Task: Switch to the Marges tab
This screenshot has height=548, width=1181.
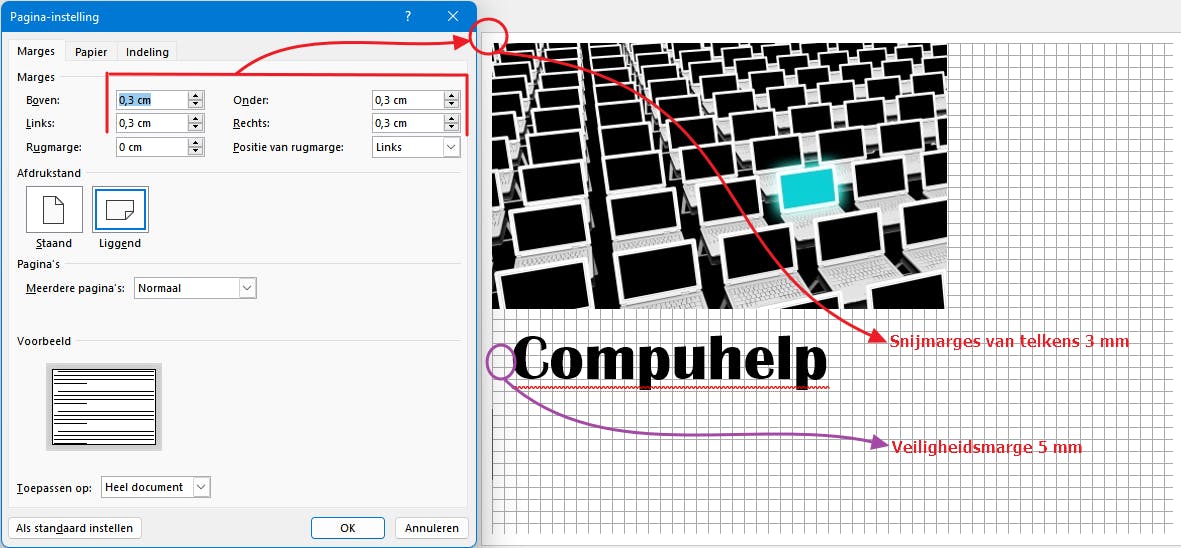Action: point(36,51)
